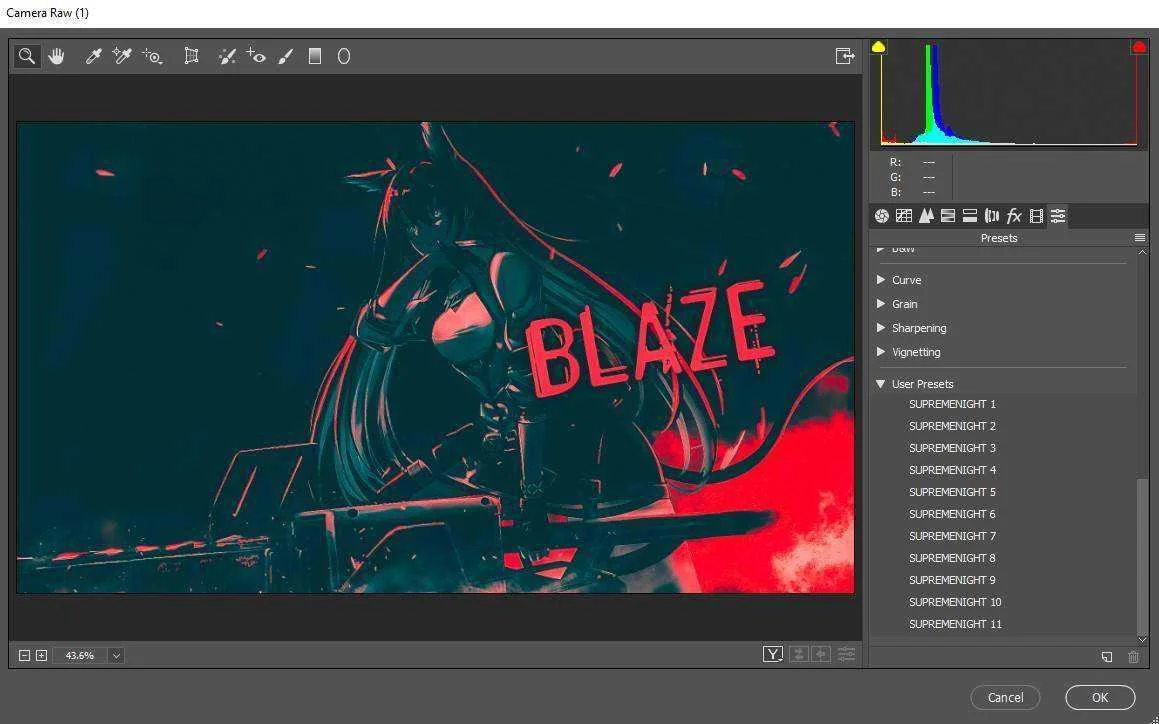Open the Tone Curve panel tab

(903, 216)
